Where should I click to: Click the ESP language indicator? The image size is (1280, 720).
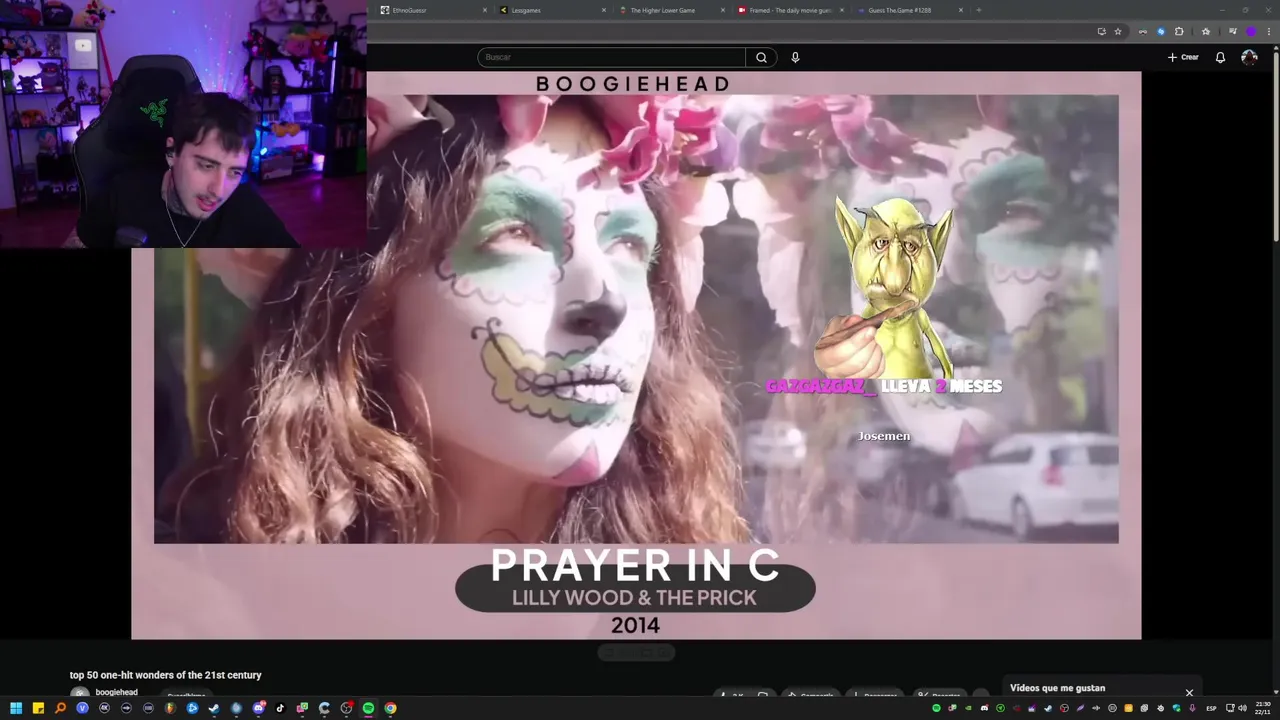click(1211, 708)
